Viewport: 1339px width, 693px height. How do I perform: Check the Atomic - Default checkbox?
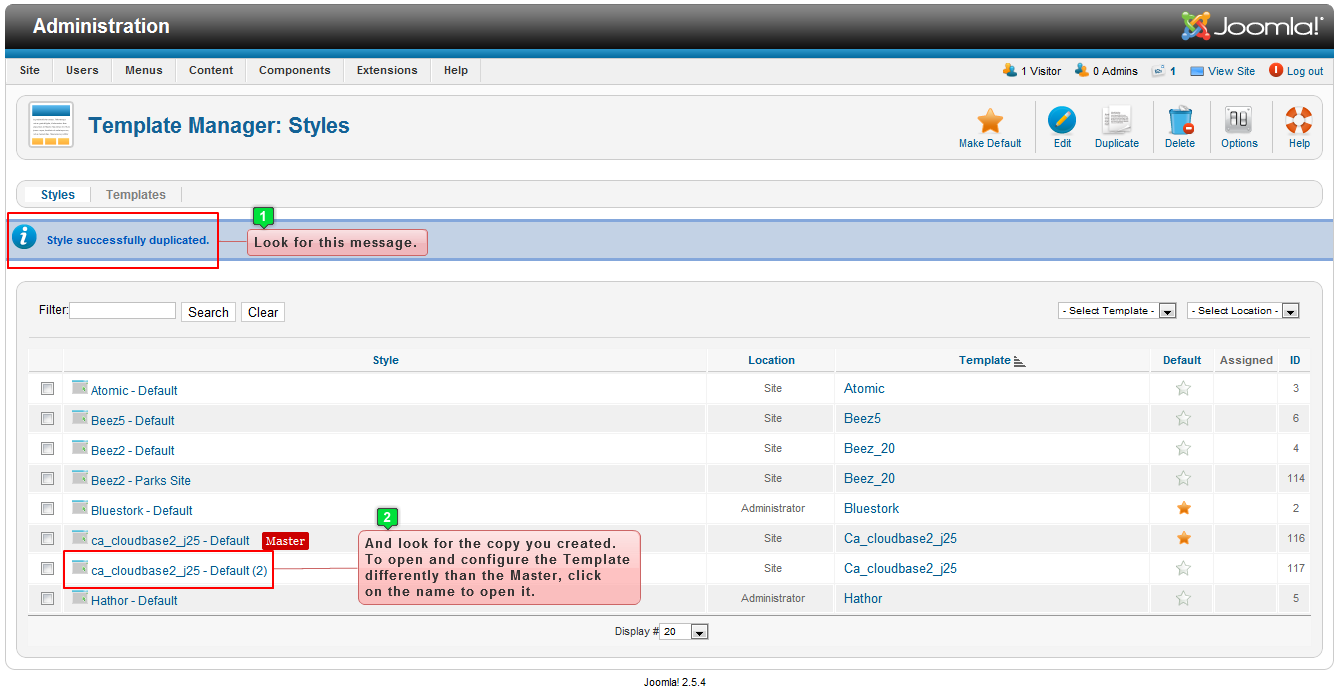point(47,388)
